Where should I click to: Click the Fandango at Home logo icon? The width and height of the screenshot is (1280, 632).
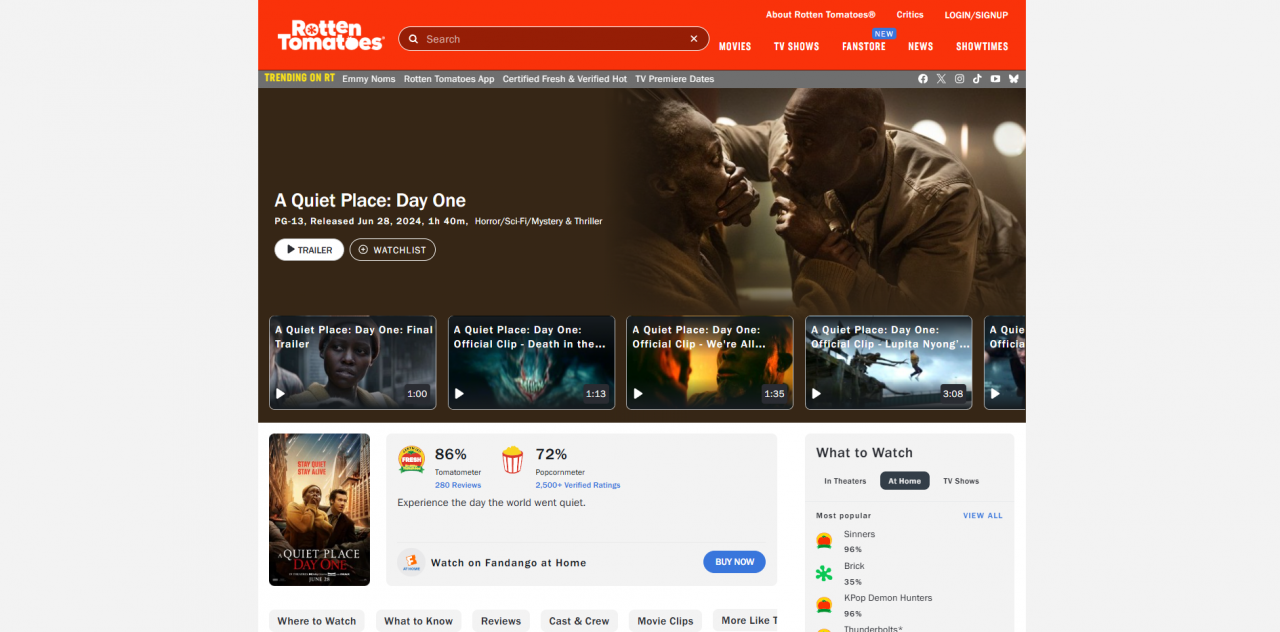click(x=411, y=562)
